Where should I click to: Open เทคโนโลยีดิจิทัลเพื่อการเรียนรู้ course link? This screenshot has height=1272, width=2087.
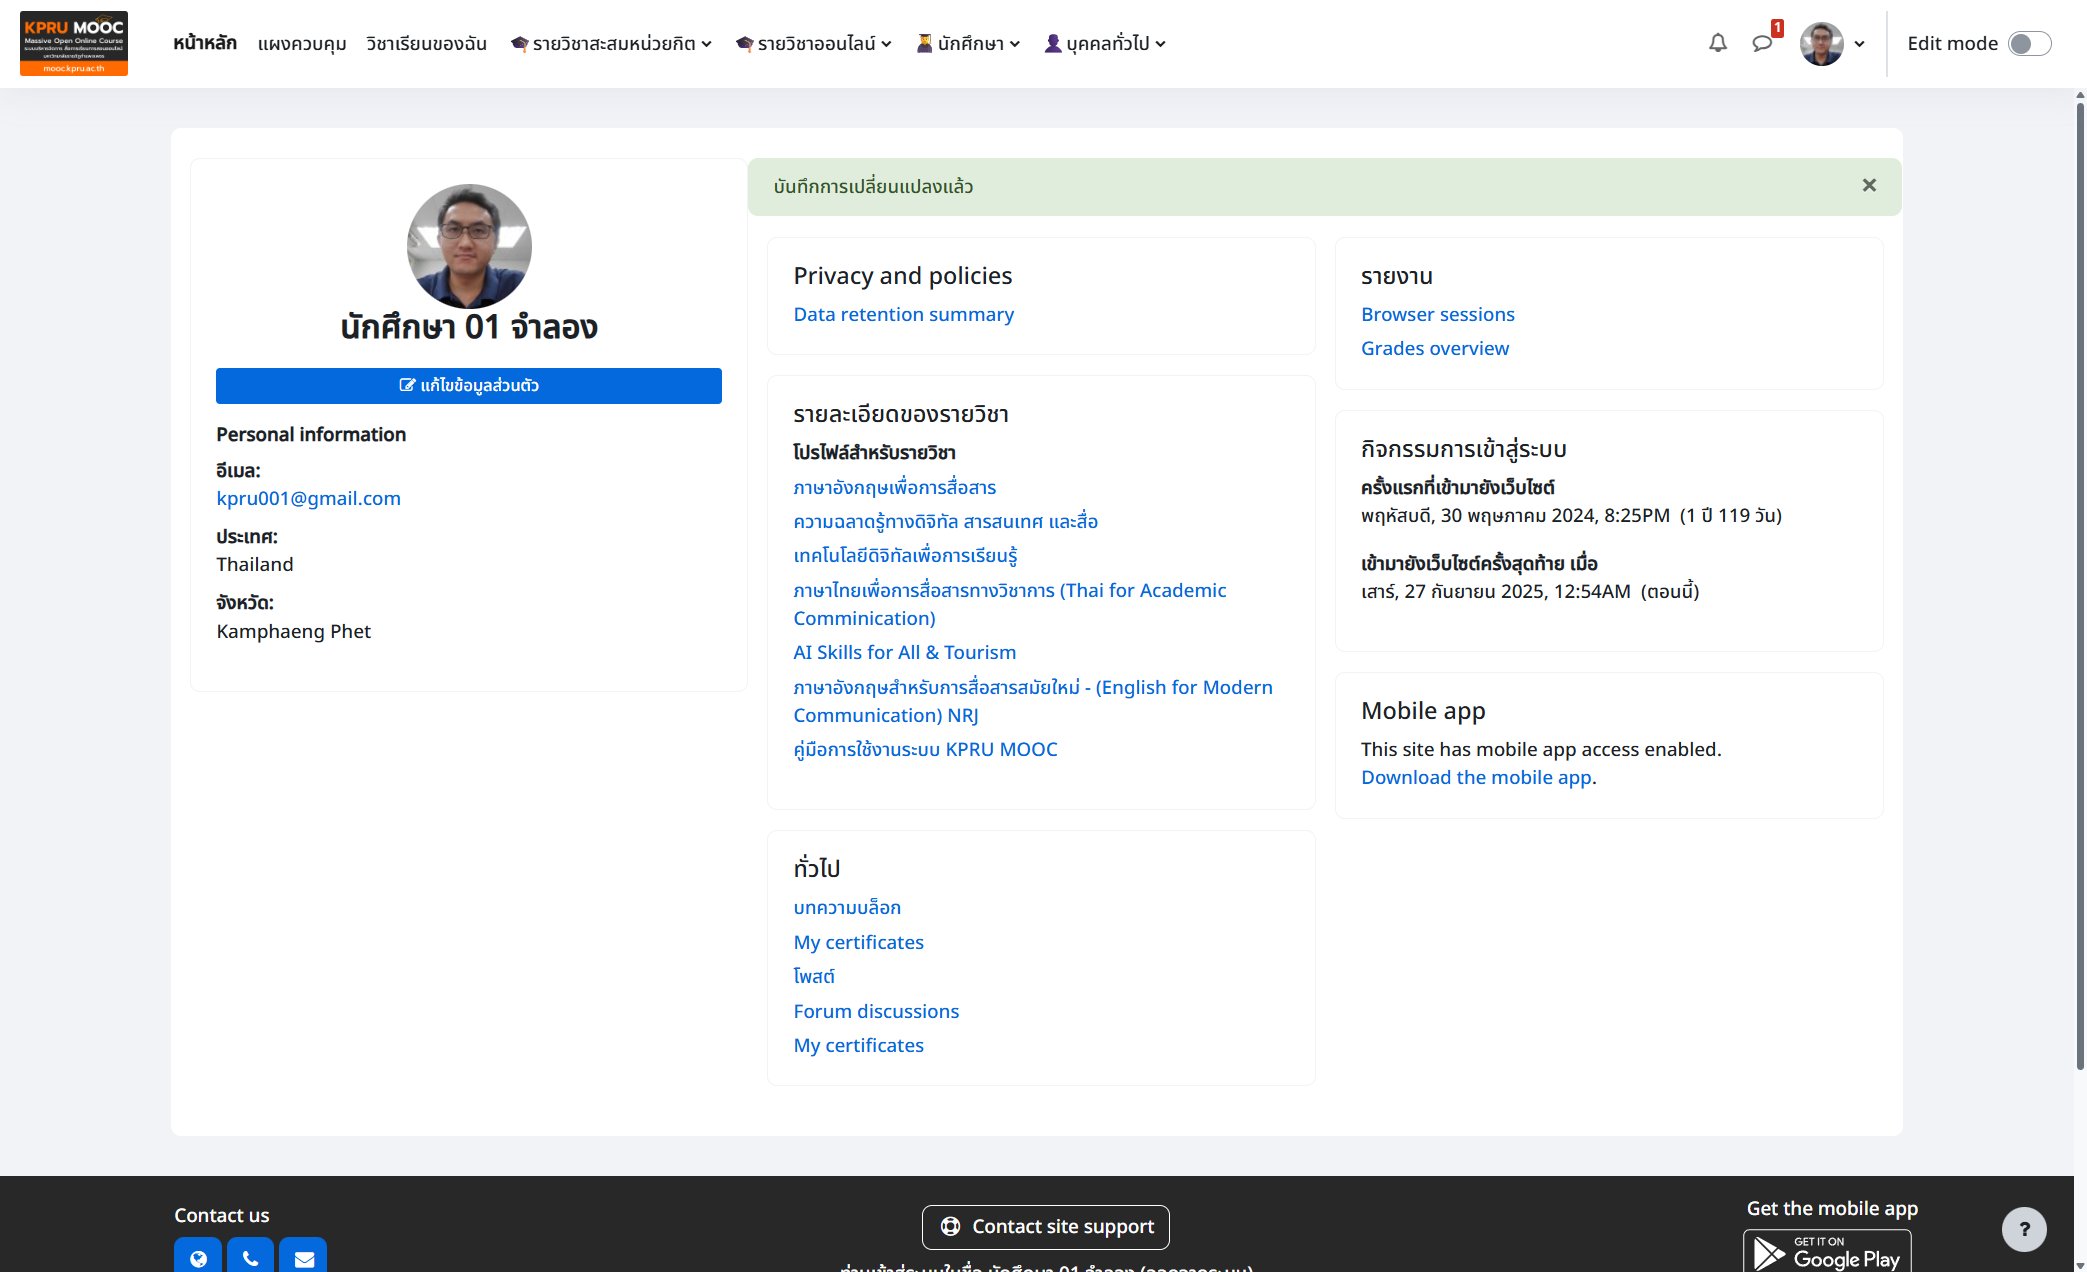905,556
